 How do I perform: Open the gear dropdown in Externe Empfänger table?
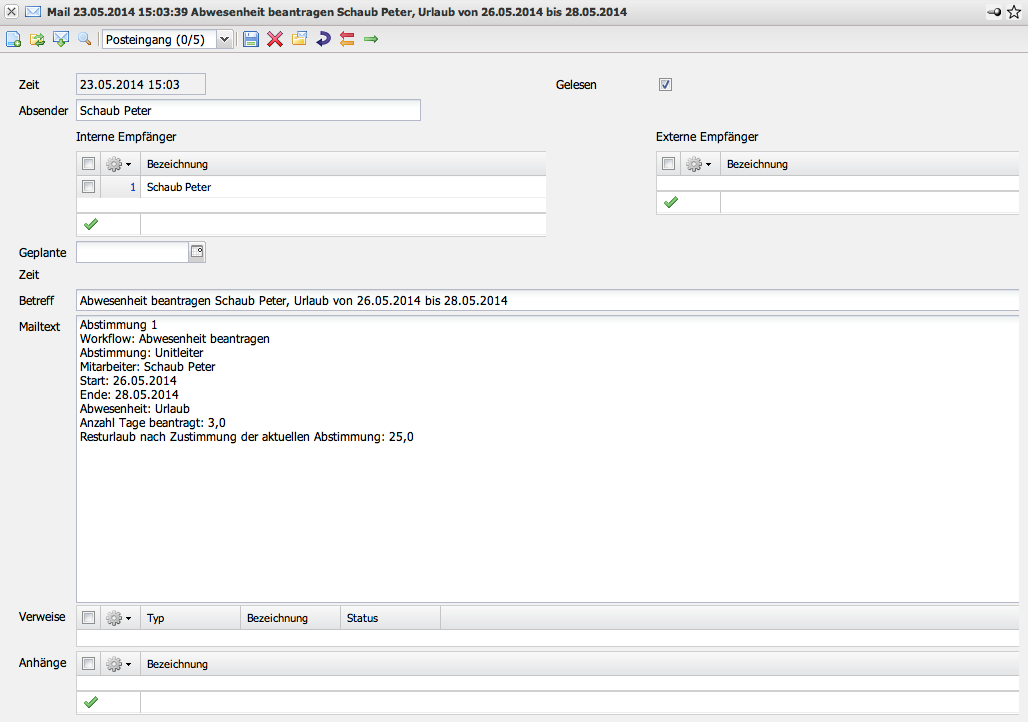[x=699, y=164]
